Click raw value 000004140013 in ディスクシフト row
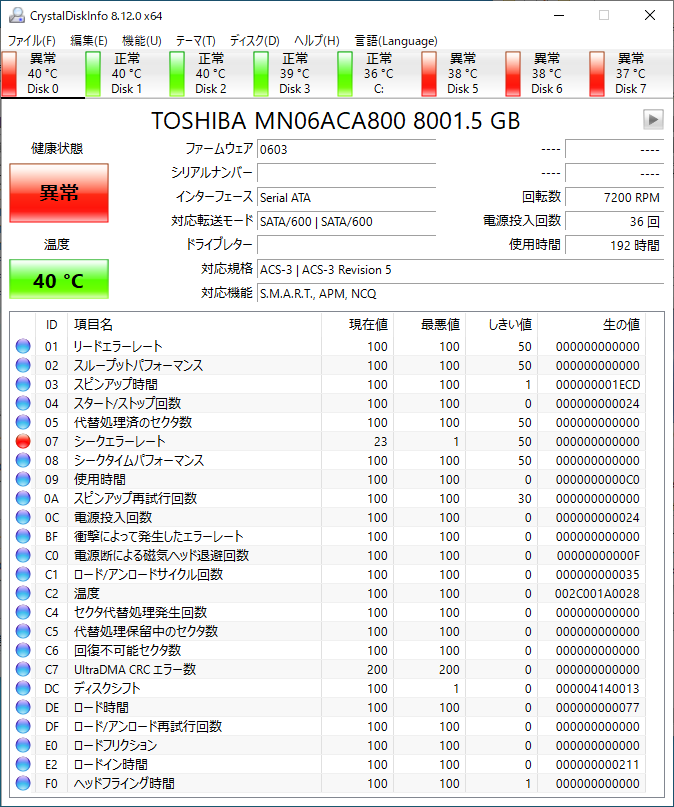674x807 pixels. [x=597, y=689]
